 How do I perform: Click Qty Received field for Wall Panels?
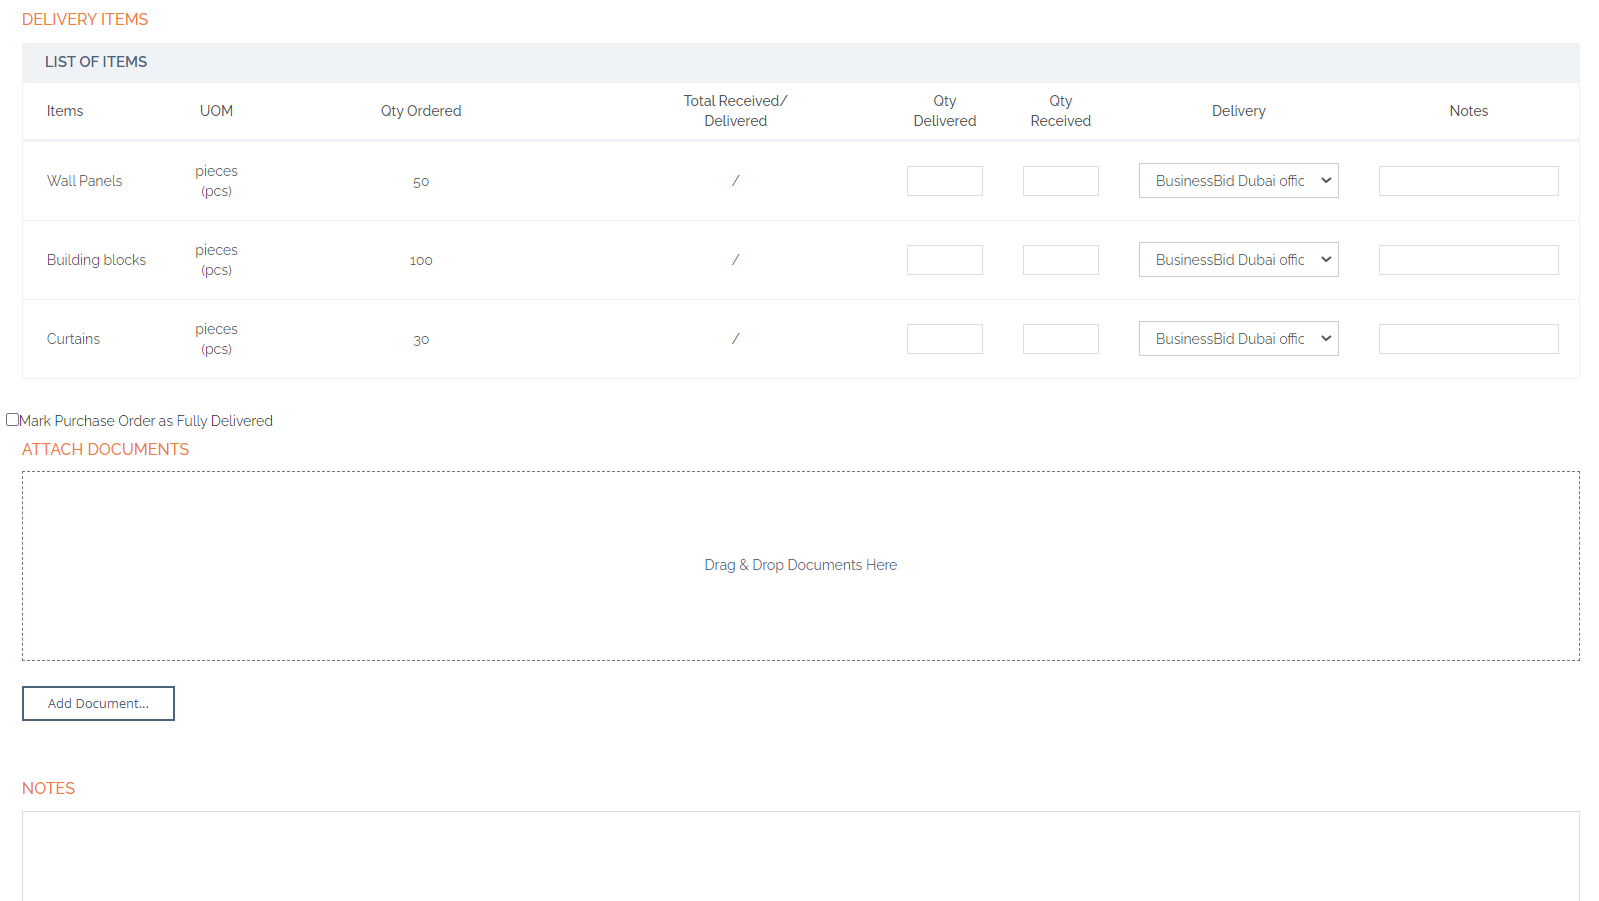tap(1060, 181)
